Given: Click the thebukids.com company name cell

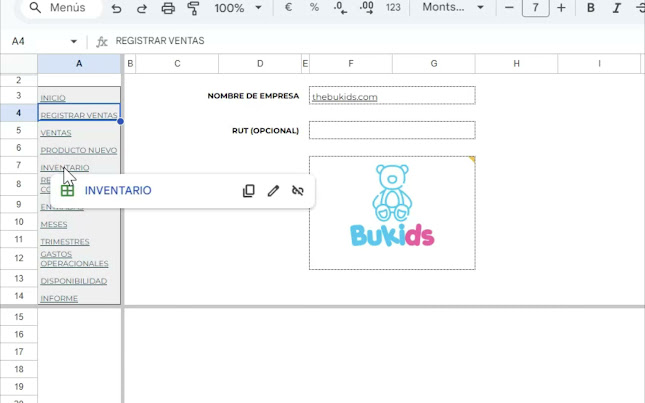Looking at the screenshot, I should tap(392, 95).
